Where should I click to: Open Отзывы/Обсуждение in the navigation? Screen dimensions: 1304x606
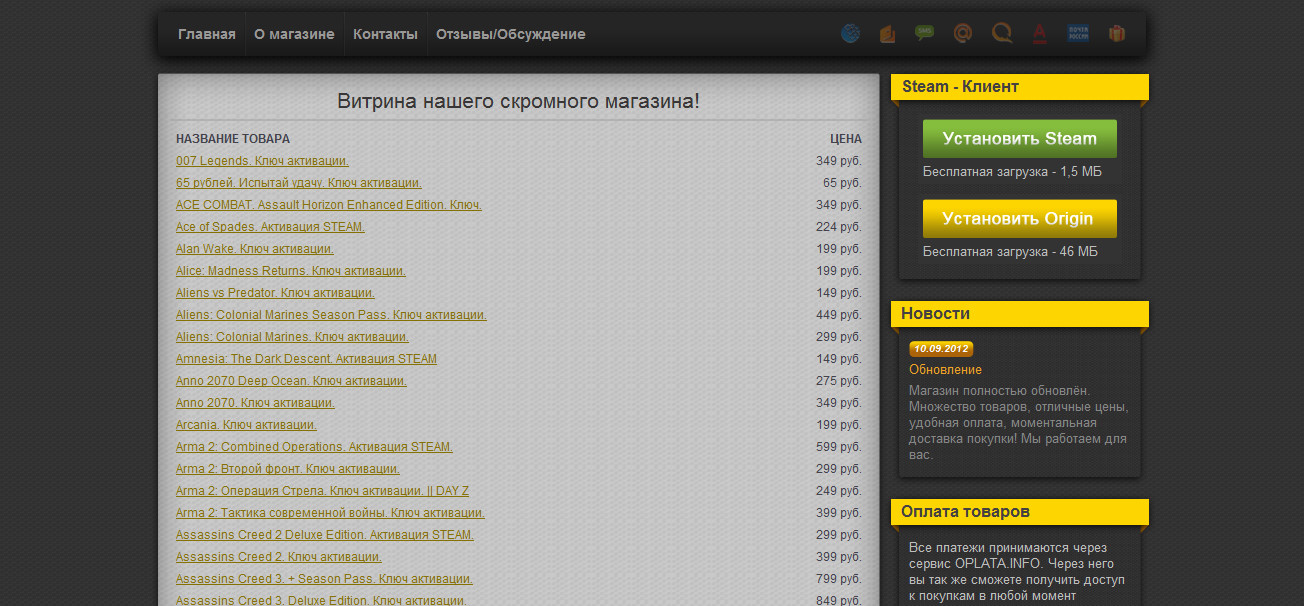coord(511,34)
